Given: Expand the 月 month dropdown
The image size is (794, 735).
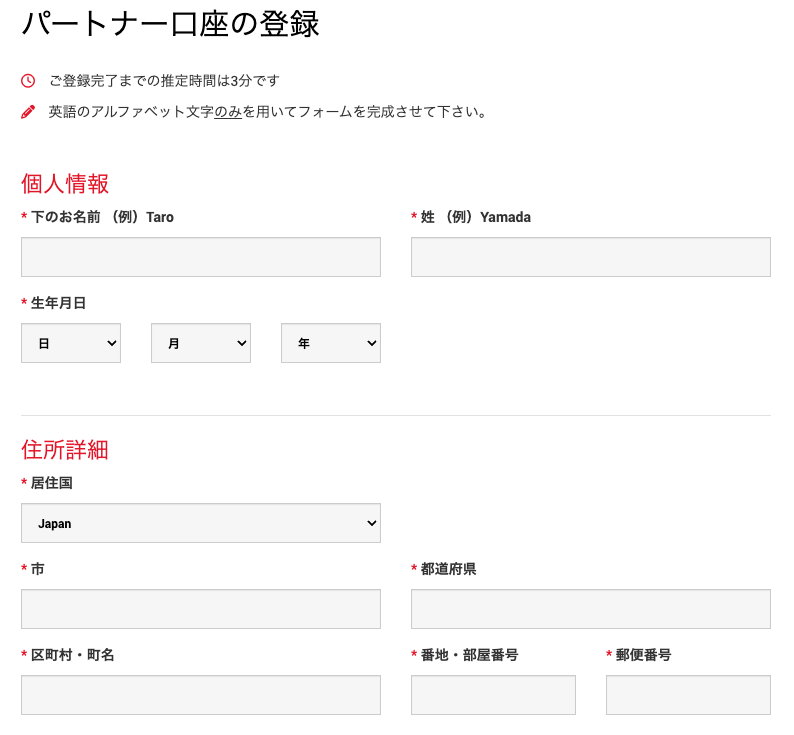Looking at the screenshot, I should tap(200, 343).
